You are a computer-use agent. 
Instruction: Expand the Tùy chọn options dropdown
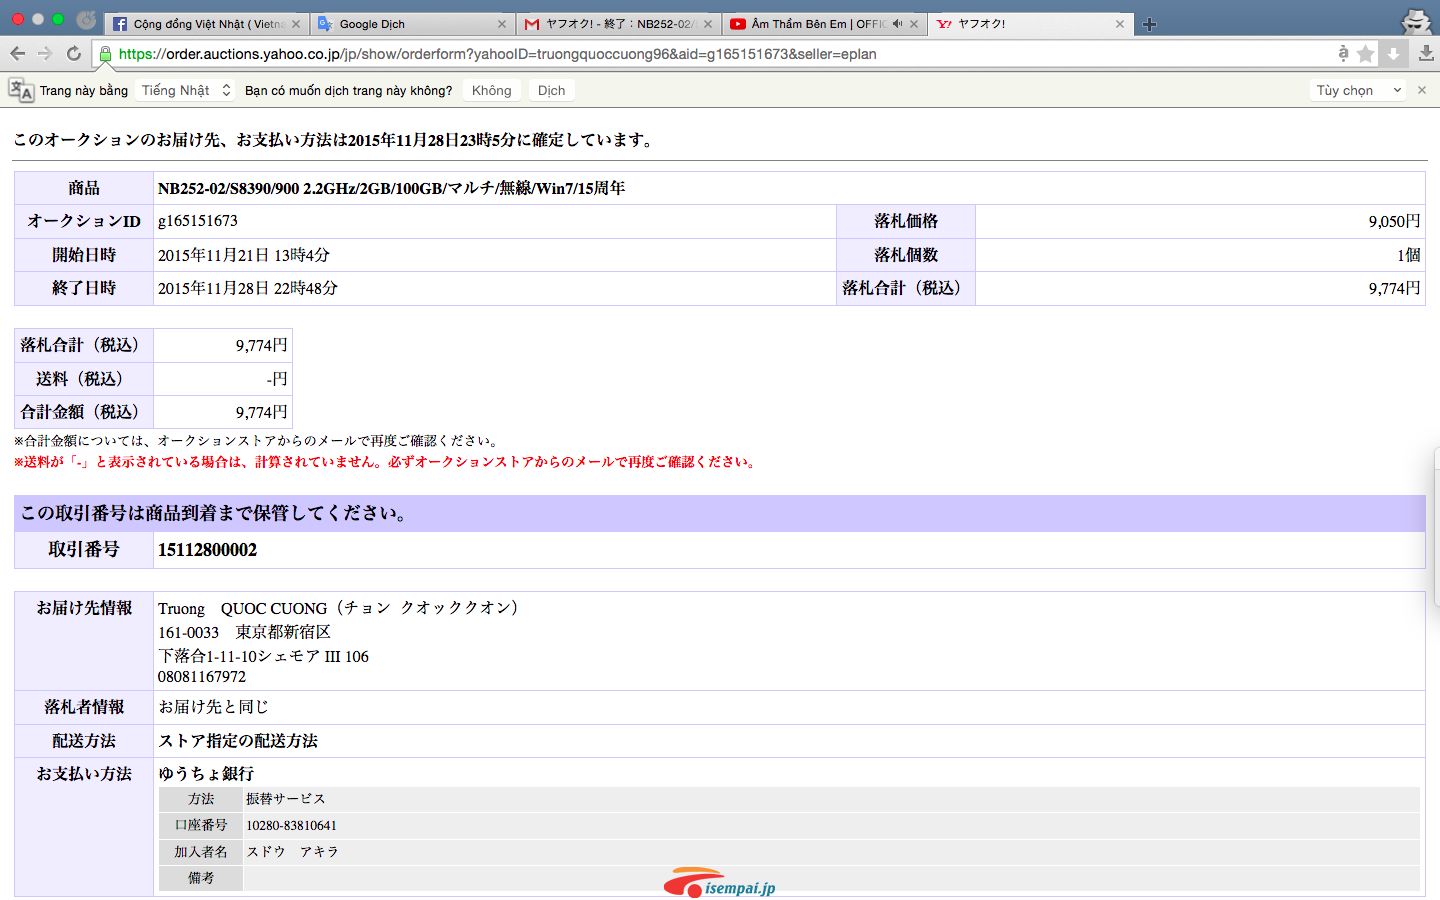point(1359,90)
